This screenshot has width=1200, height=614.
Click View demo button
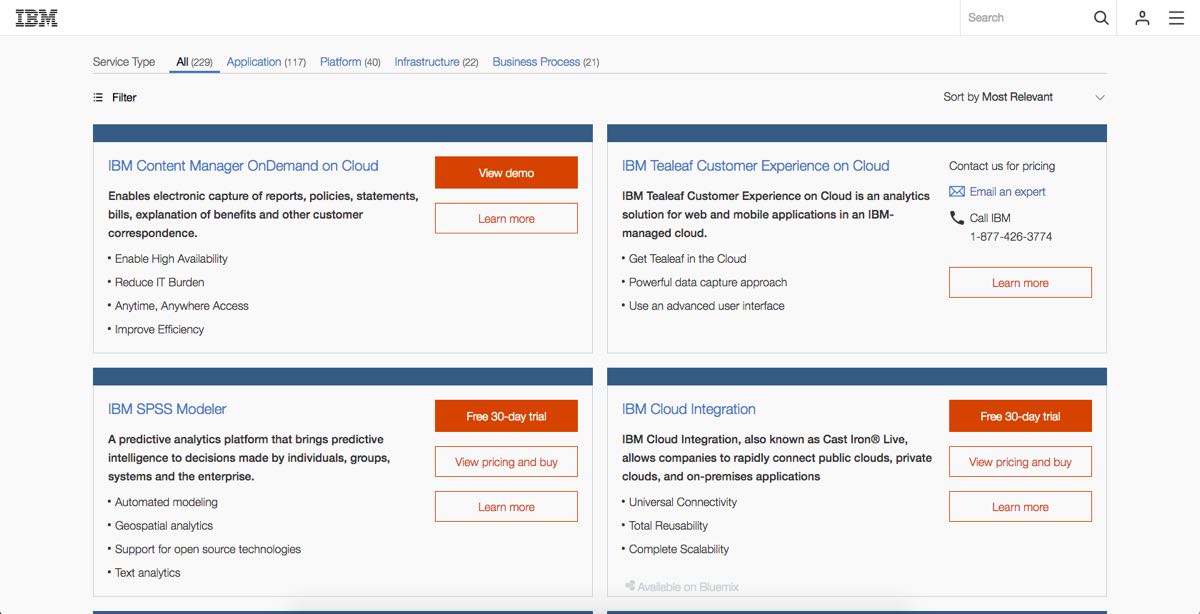pyautogui.click(x=506, y=173)
